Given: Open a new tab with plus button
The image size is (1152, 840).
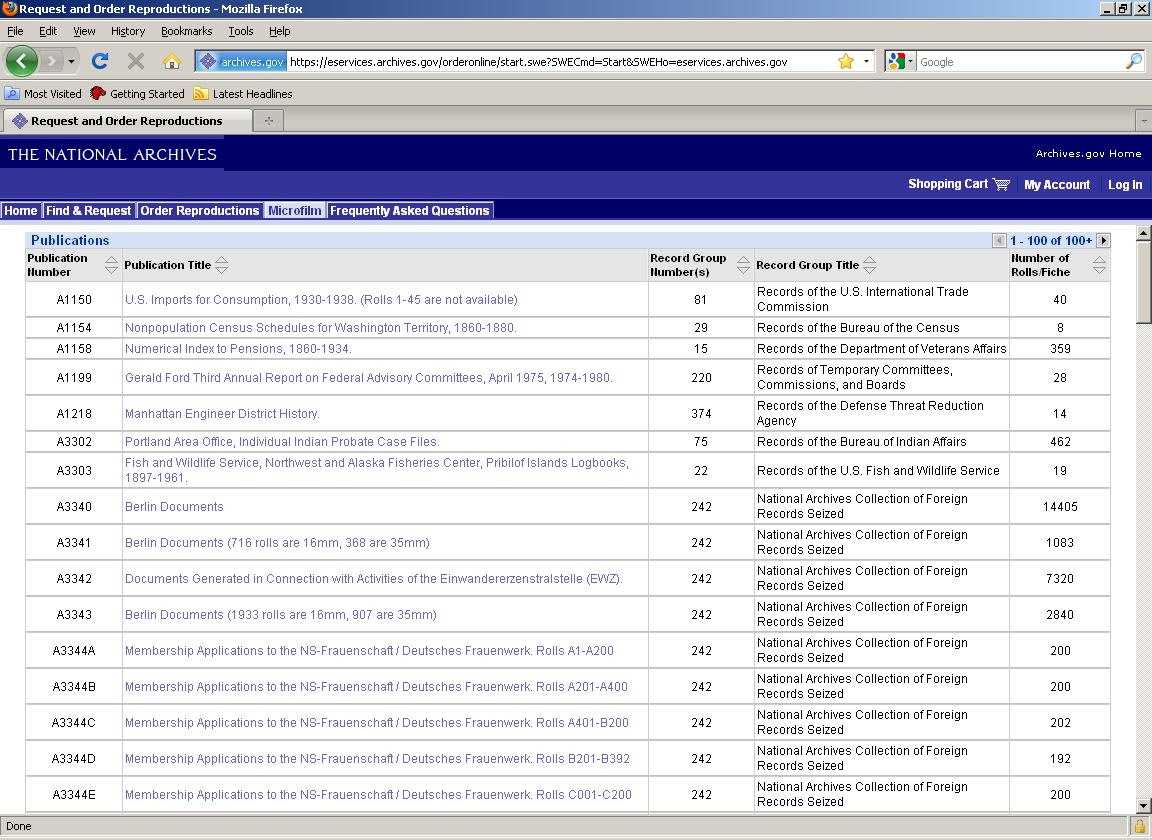Looking at the screenshot, I should [x=269, y=121].
